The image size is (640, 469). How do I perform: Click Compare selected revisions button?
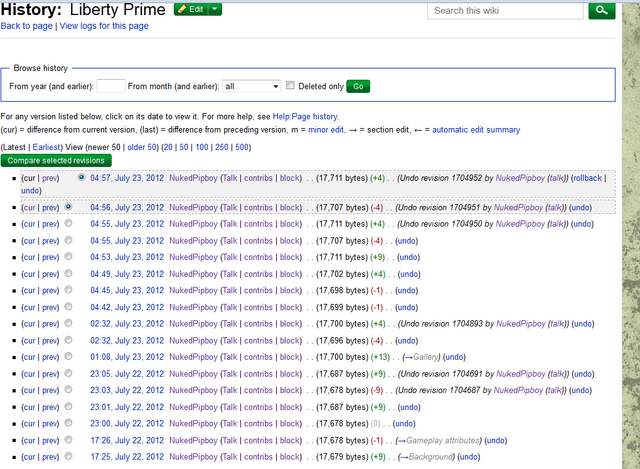click(x=56, y=160)
